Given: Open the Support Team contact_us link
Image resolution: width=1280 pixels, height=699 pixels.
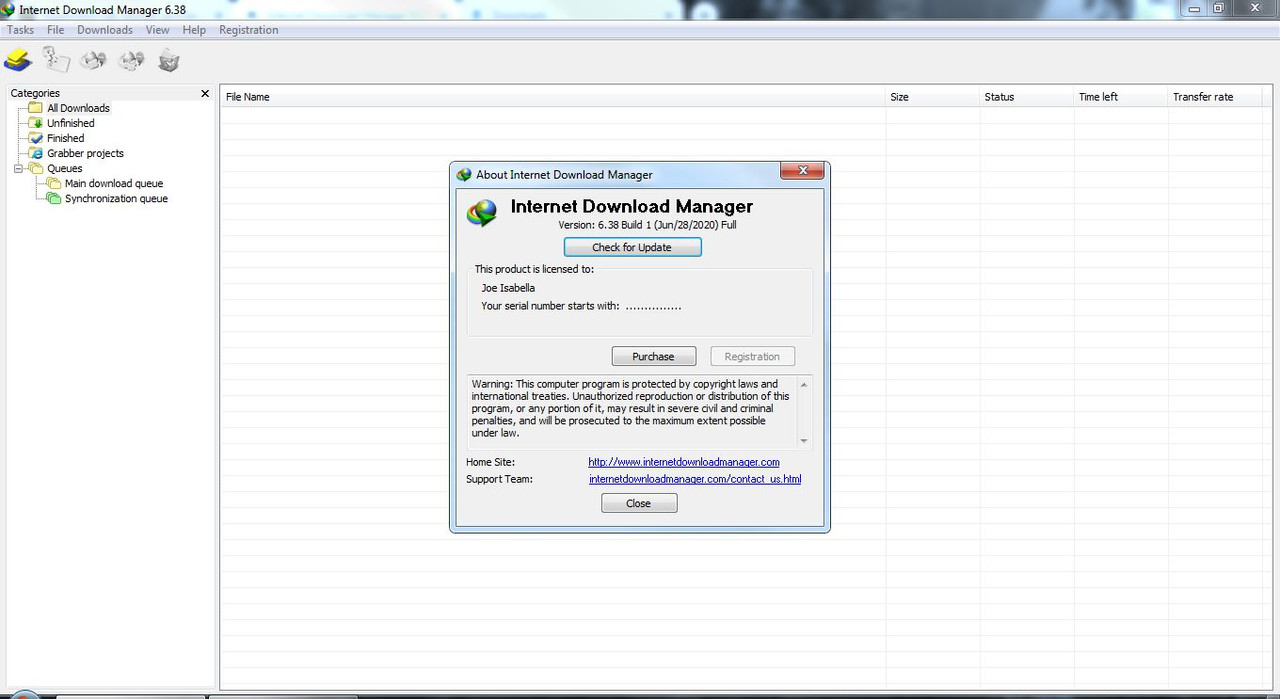Looking at the screenshot, I should pyautogui.click(x=695, y=479).
